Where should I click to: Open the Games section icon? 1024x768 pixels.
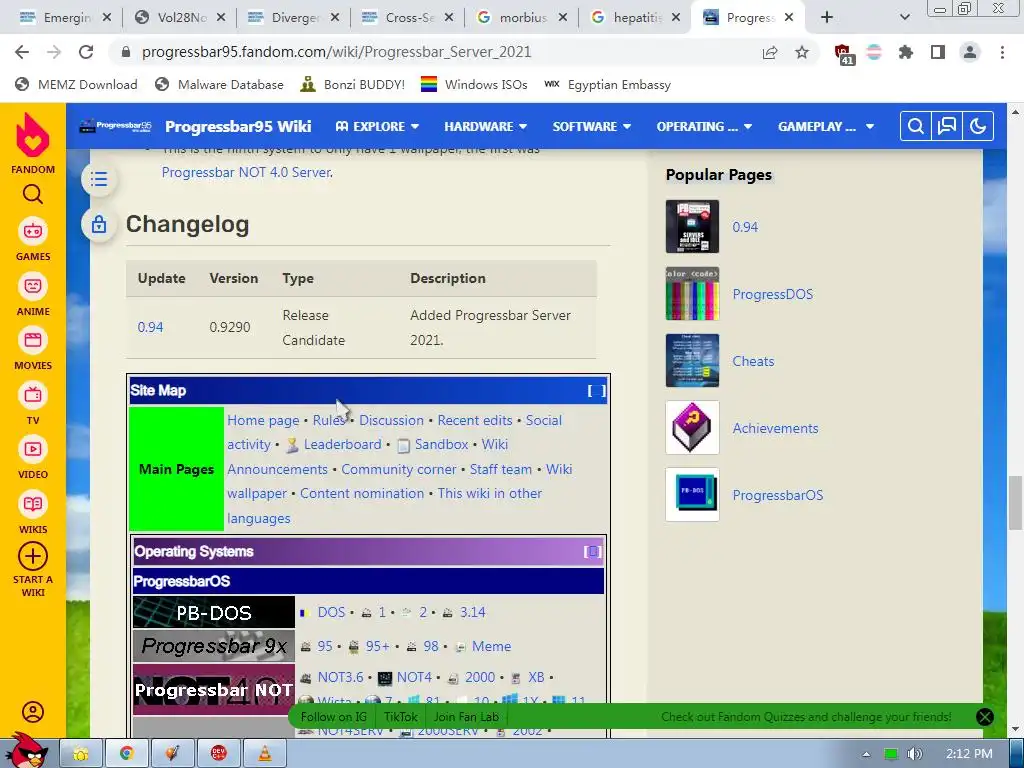33,231
